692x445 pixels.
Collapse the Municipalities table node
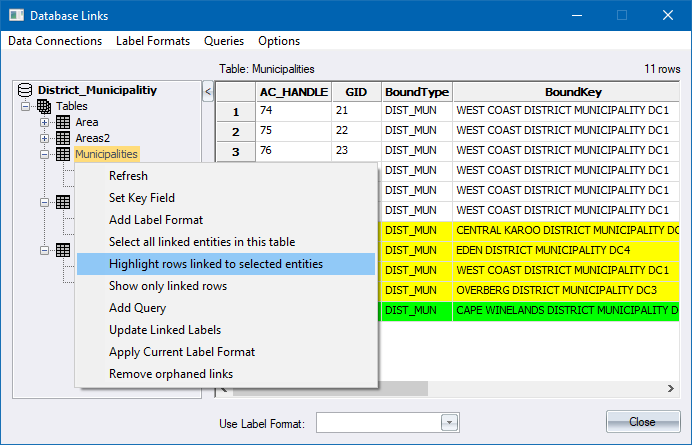44,154
